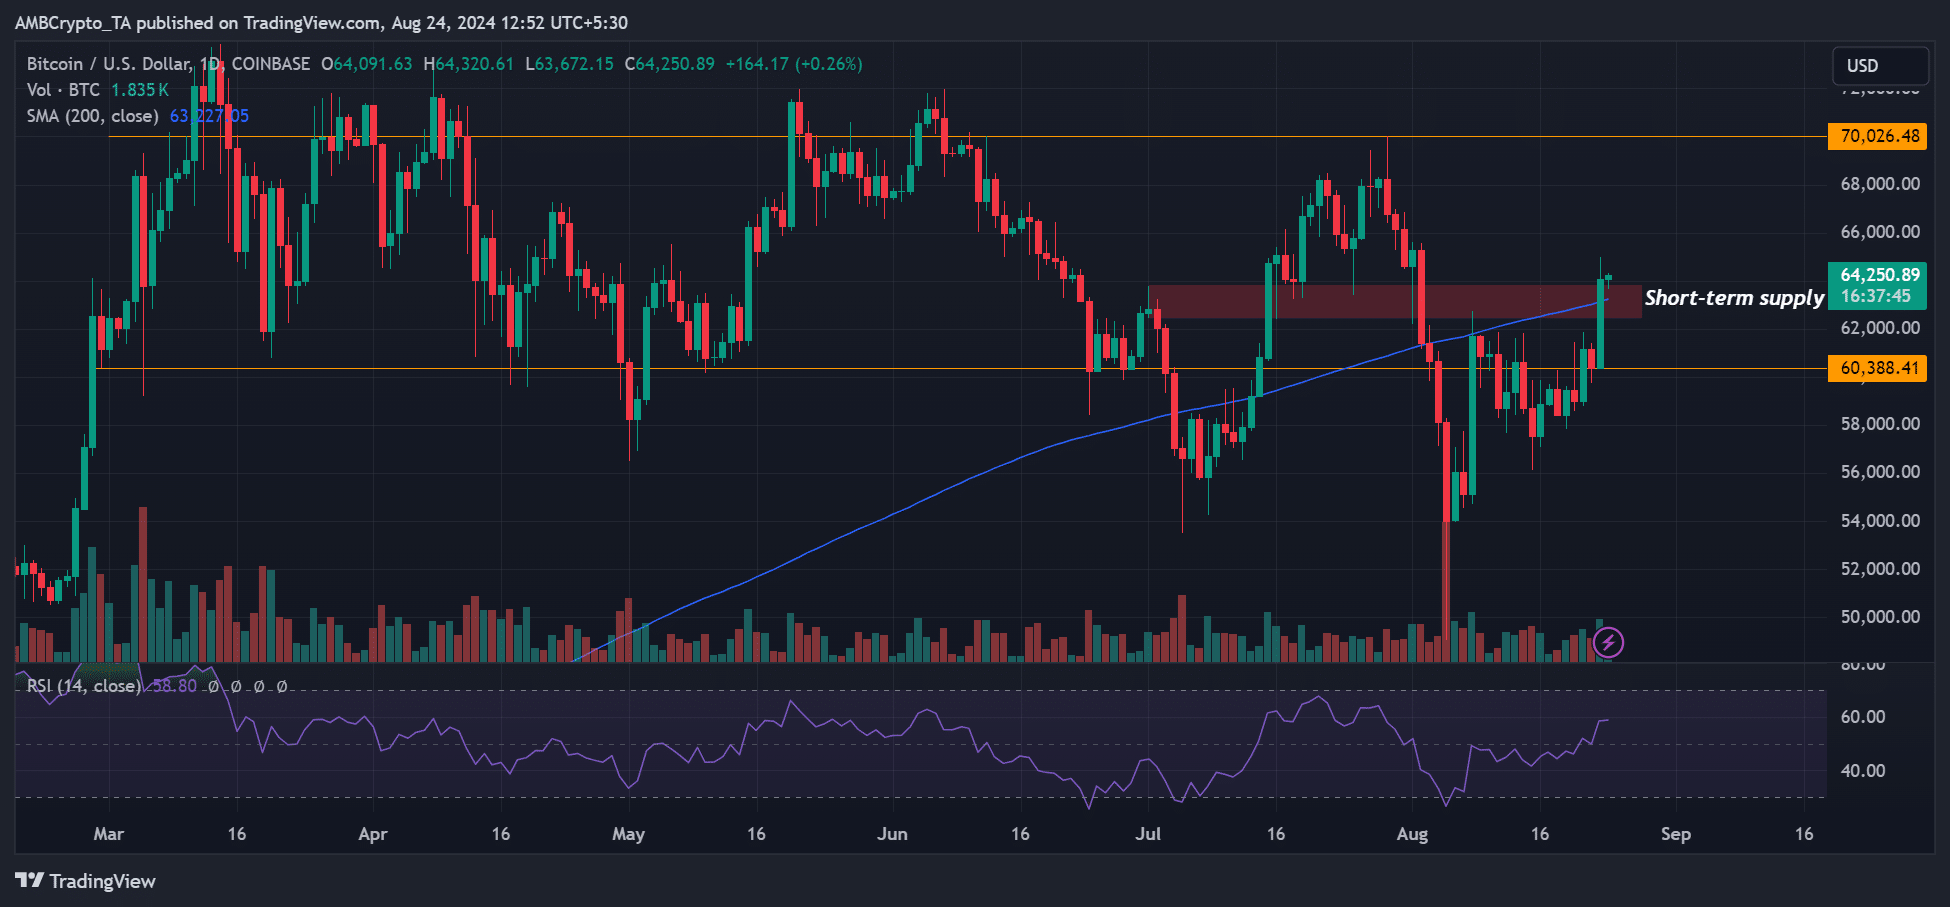Click the volume value 1.835 K
Image resolution: width=1950 pixels, height=907 pixels.
pyautogui.click(x=140, y=90)
